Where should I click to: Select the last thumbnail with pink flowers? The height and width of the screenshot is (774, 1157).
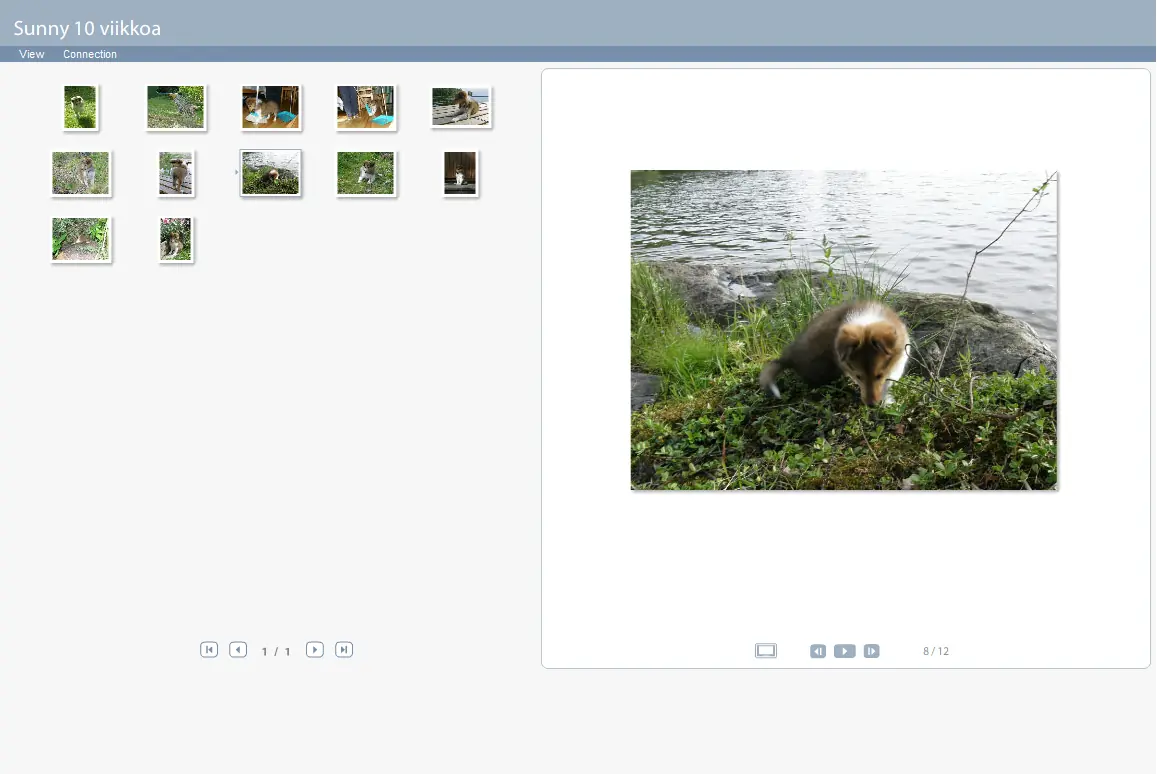[x=176, y=239]
